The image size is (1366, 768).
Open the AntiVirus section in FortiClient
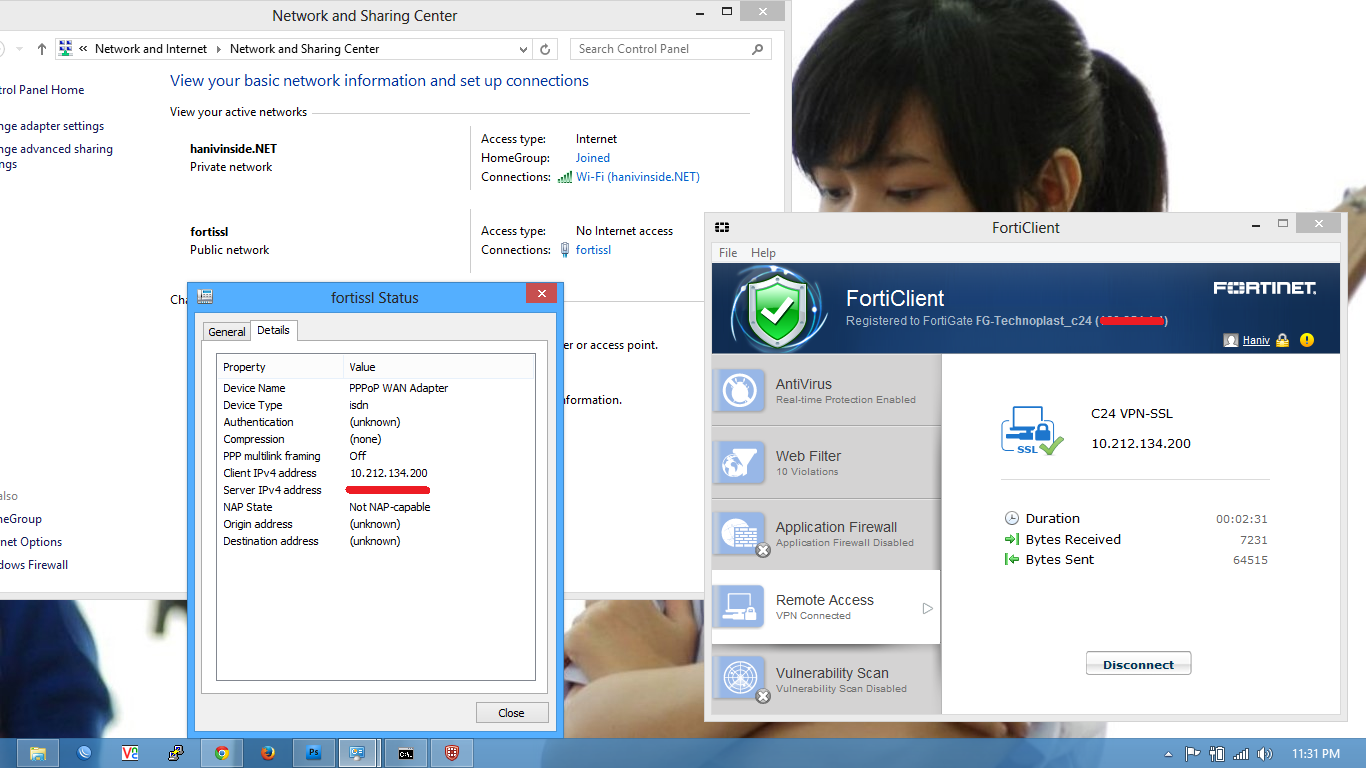826,390
